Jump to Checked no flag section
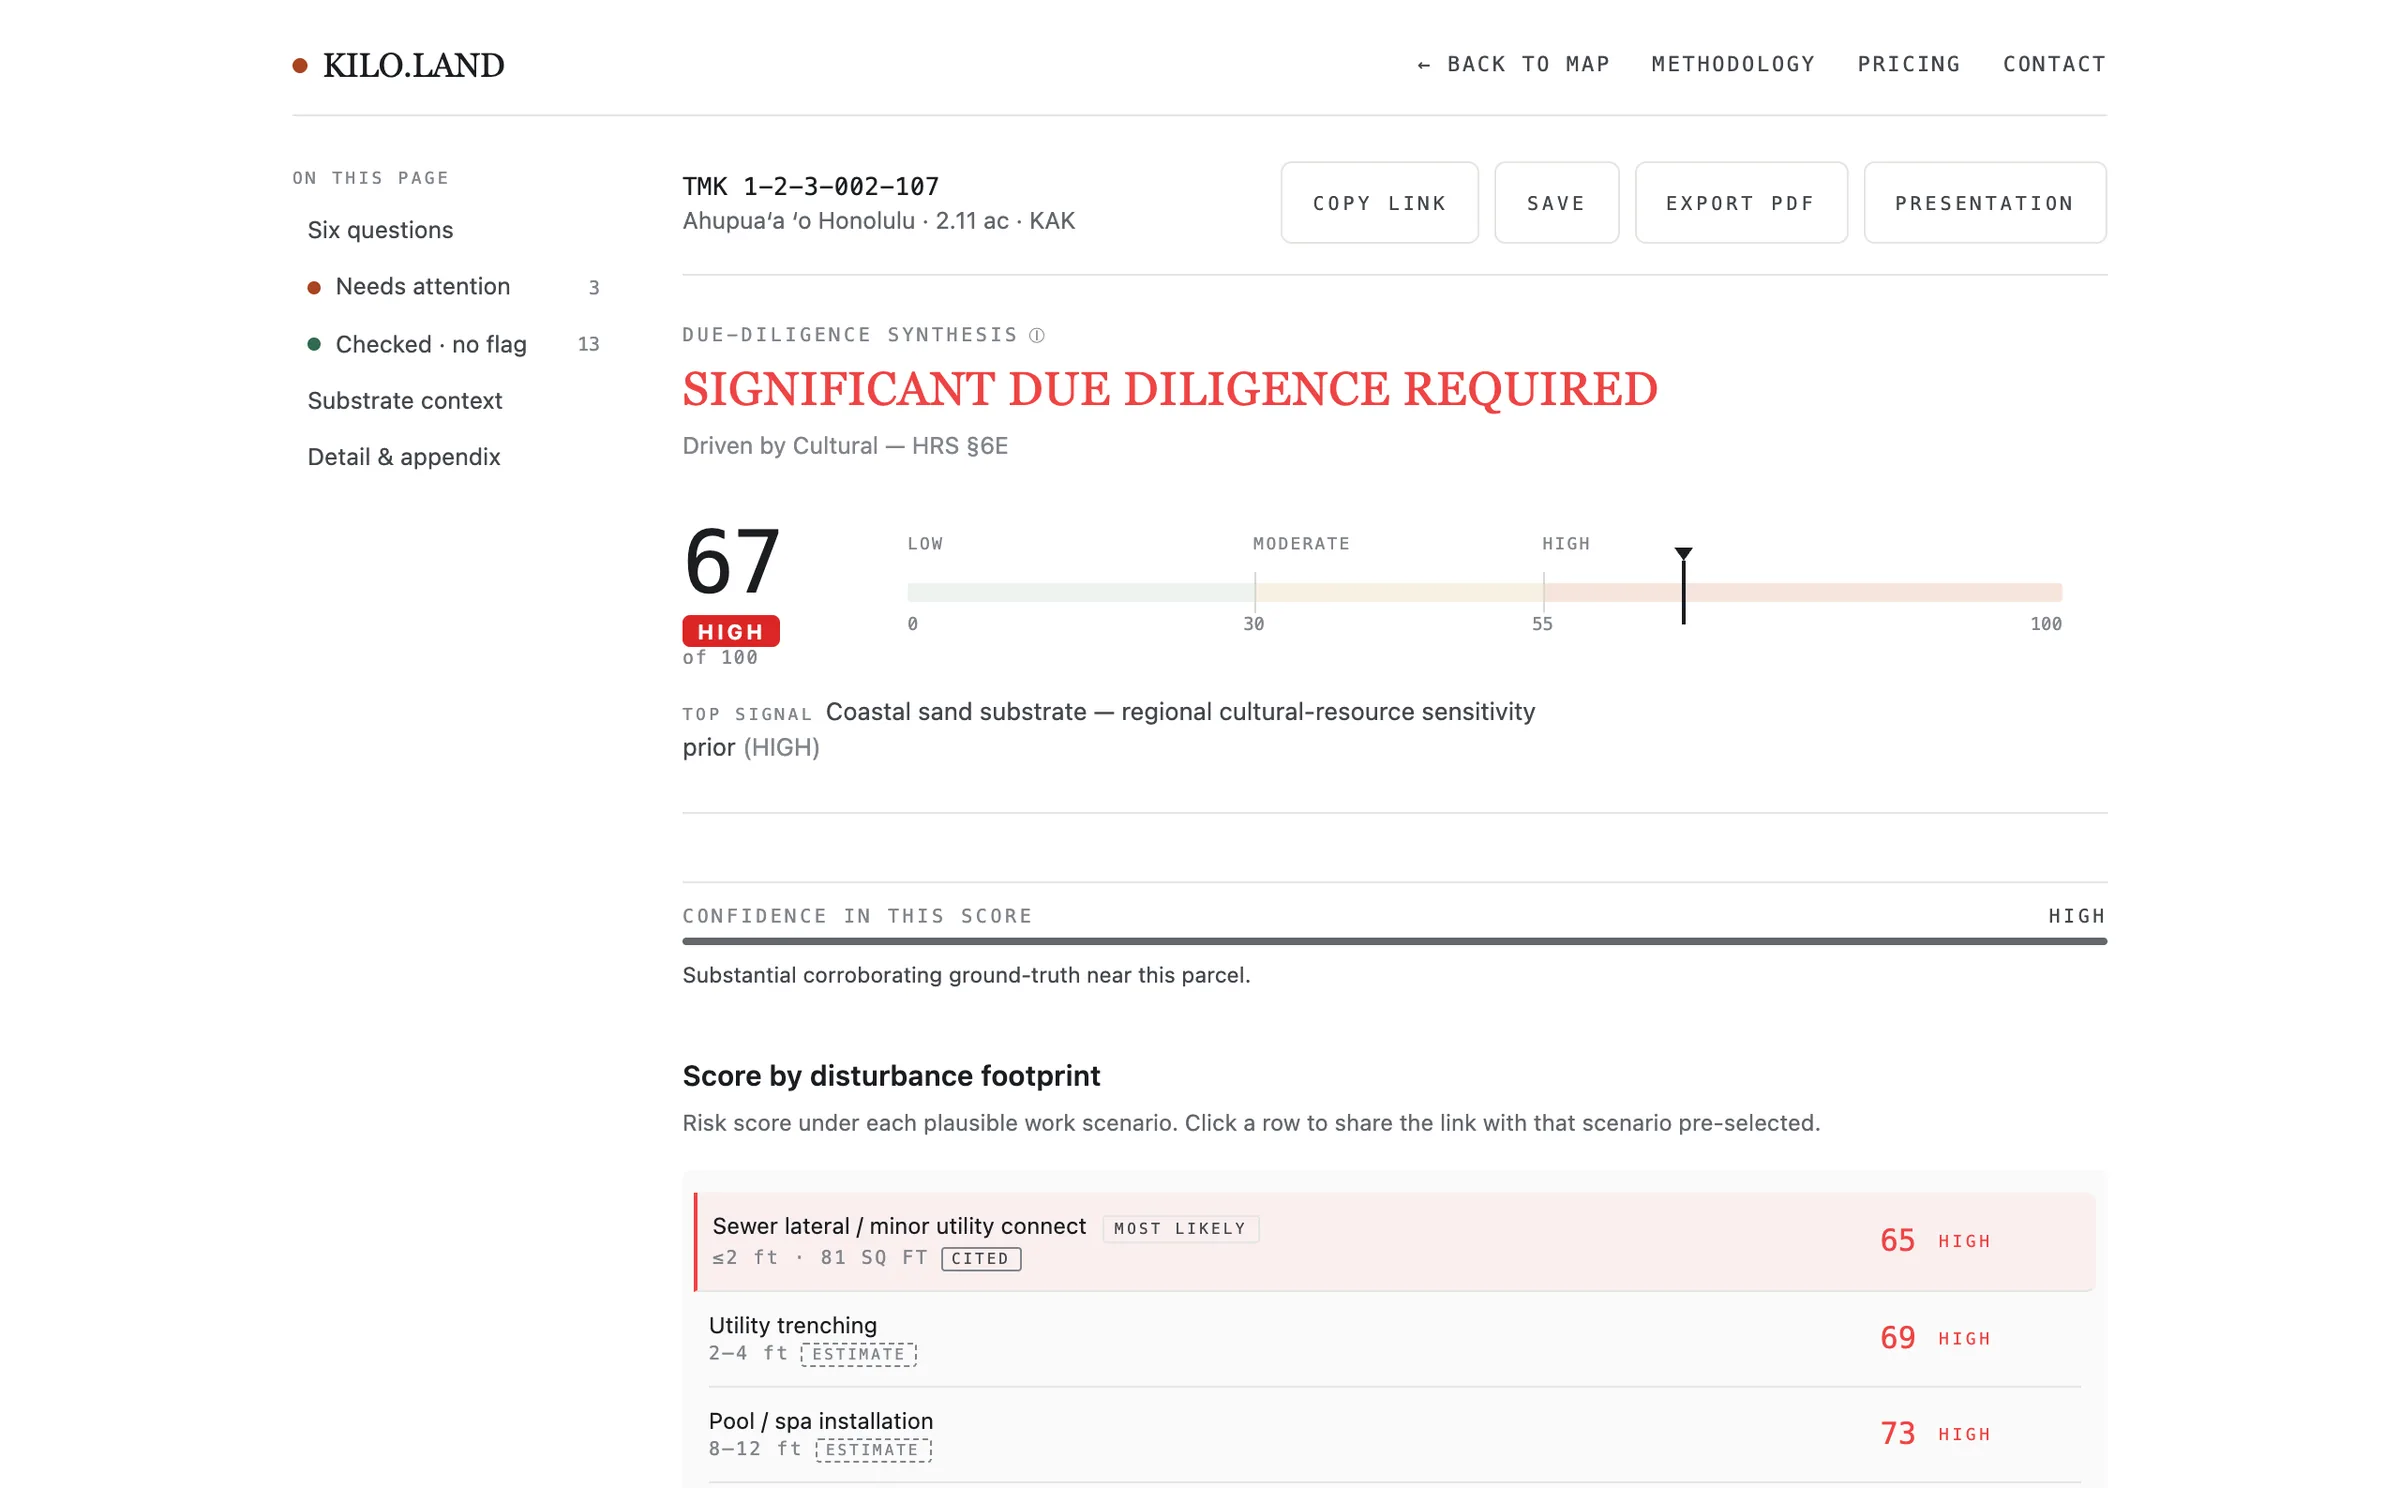This screenshot has width=2400, height=1488. point(453,344)
